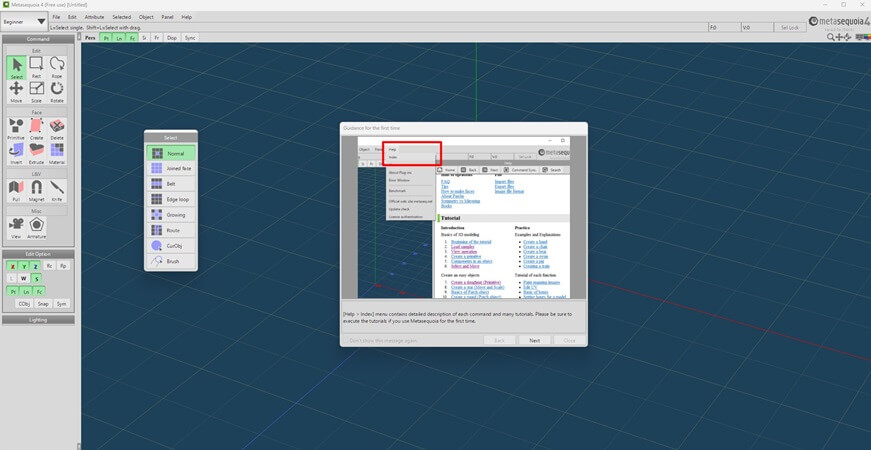Open the File menu
The height and width of the screenshot is (450, 871).
click(56, 17)
